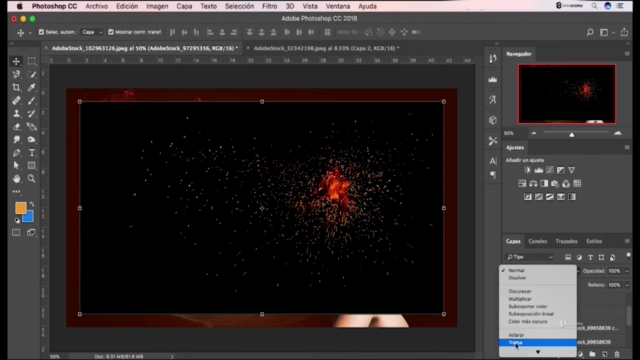Screen dimensions: 640x360
Task: Toggle the Selec. autom. checkbox
Action: [x=41, y=32]
